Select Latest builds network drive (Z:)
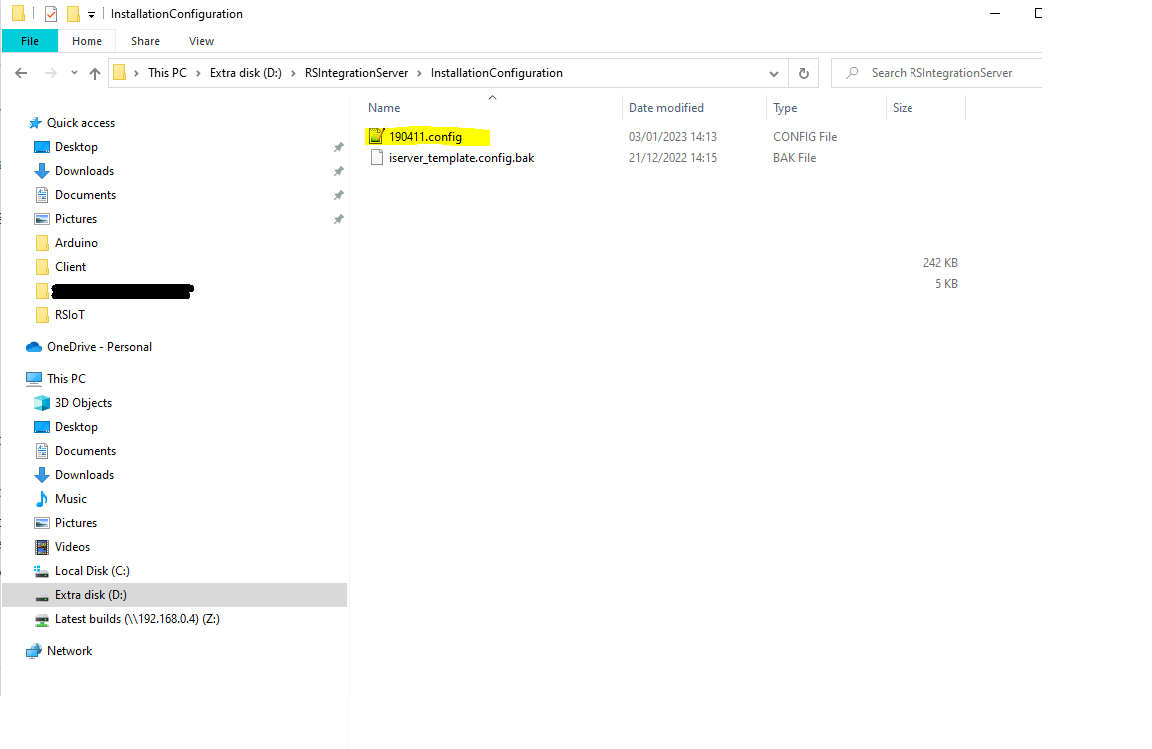This screenshot has height=749, width=1152. (137, 619)
